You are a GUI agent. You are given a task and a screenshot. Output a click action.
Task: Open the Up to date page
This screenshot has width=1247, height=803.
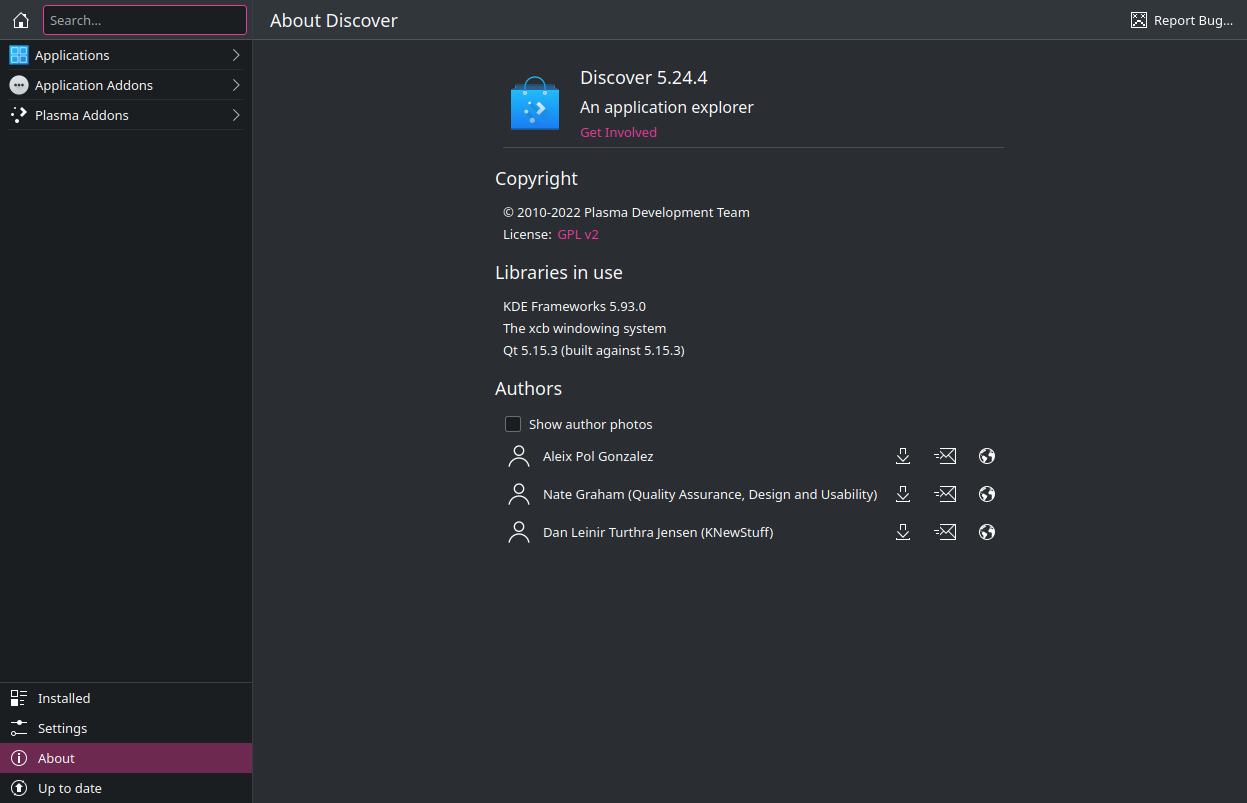click(x=126, y=788)
